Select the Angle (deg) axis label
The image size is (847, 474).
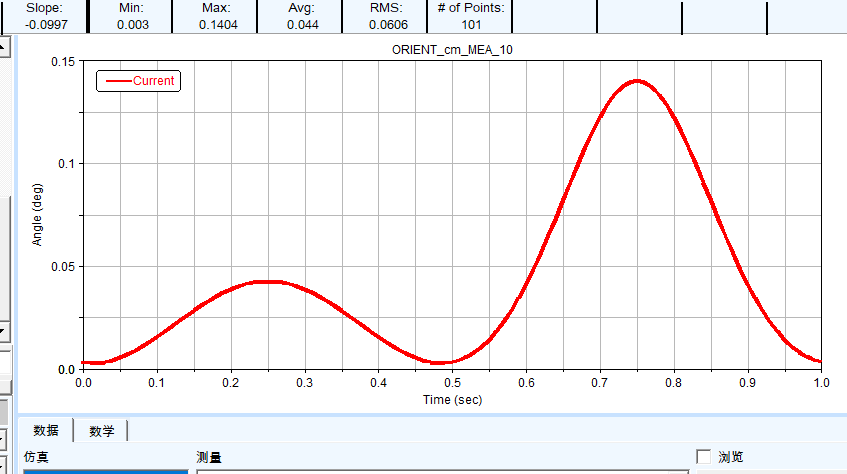[37, 215]
